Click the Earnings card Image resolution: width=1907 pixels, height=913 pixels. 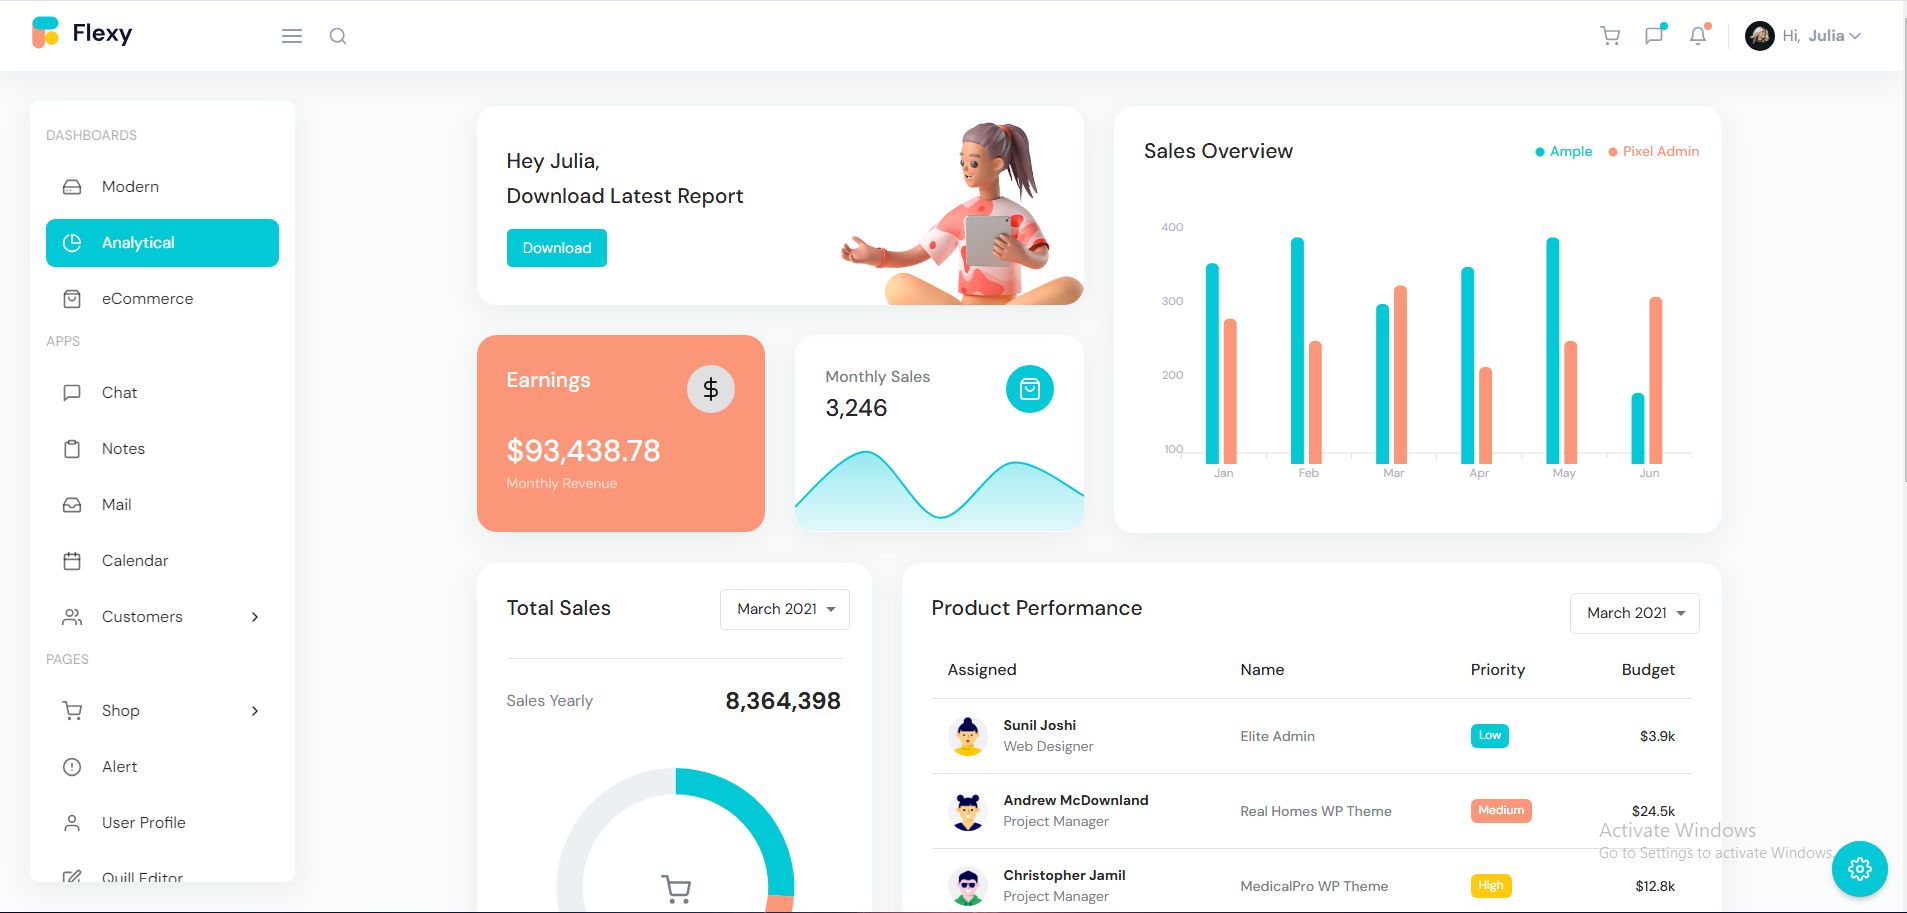(x=621, y=433)
